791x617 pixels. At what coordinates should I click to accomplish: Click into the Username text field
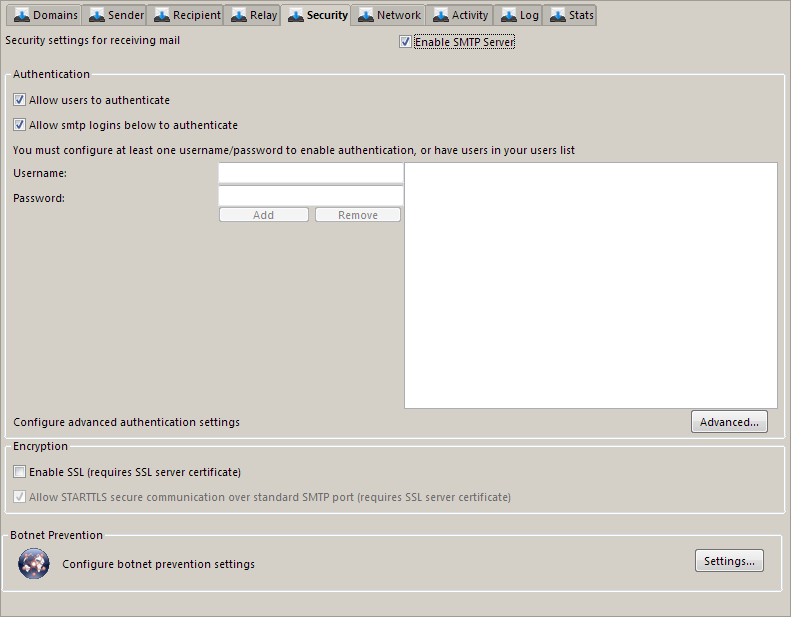coord(311,174)
